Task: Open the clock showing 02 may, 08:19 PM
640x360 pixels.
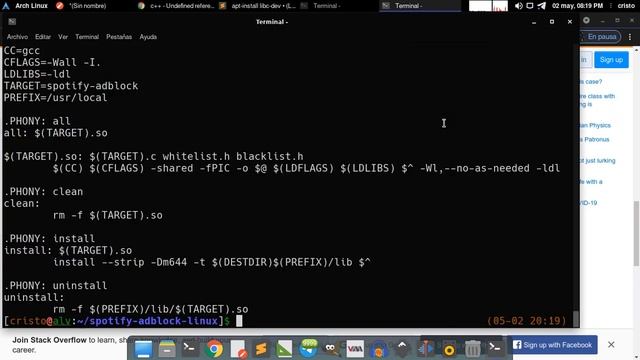Action: [x=577, y=6]
